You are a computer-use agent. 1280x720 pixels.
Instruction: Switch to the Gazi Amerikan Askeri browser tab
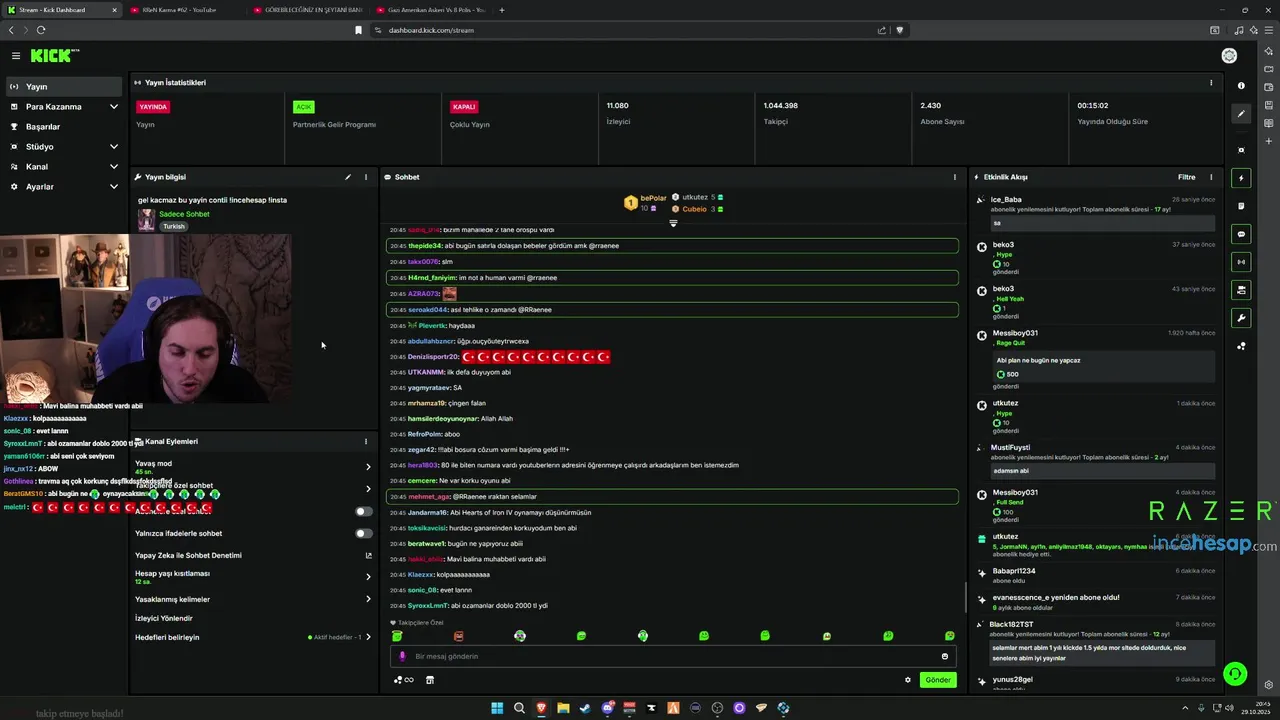pos(430,10)
